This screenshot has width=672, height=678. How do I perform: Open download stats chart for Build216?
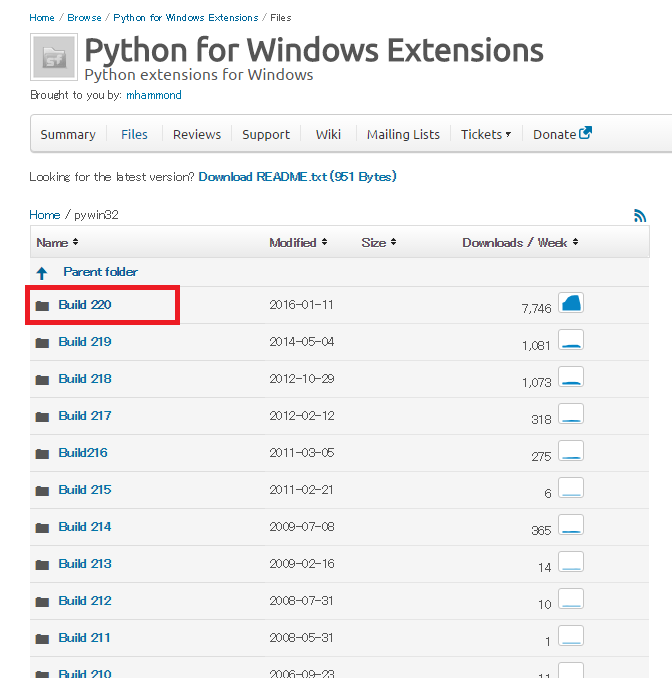[571, 451]
